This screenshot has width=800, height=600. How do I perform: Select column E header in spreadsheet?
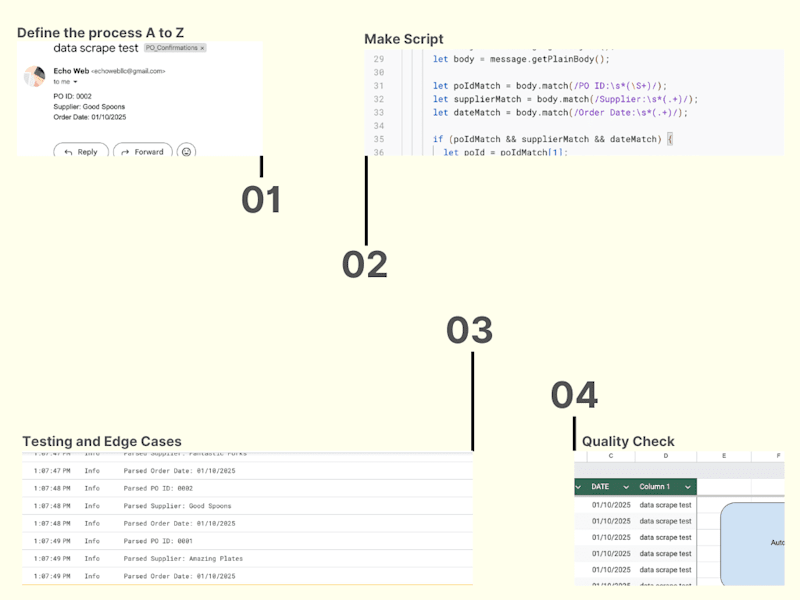724,456
